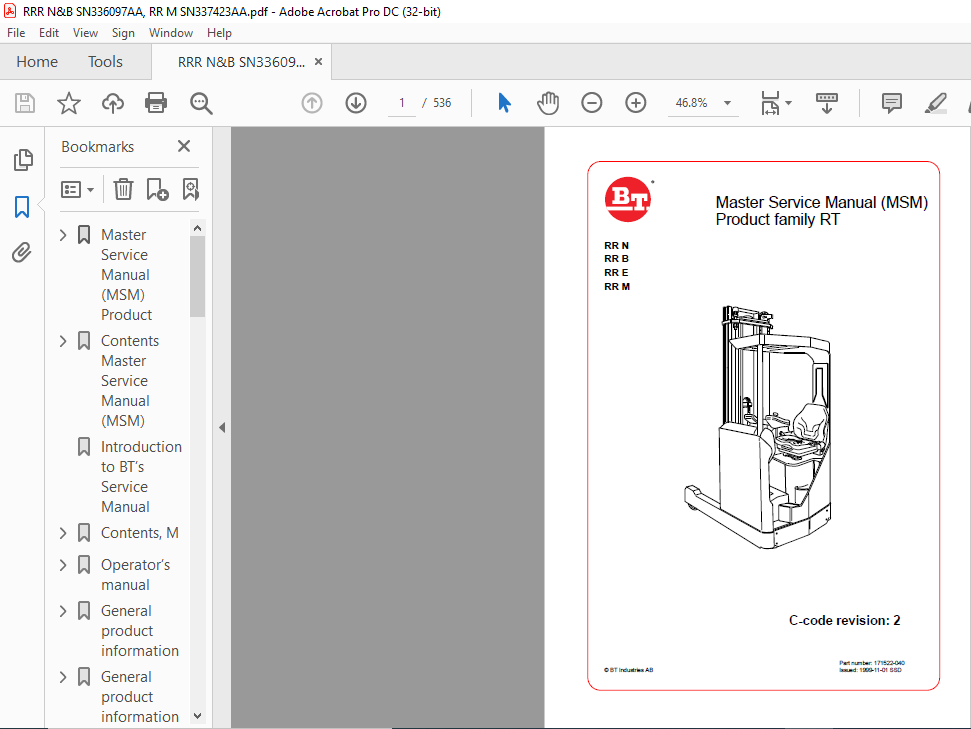Screen dimensions: 971x729
Task: Open the File menu
Action: (16, 33)
